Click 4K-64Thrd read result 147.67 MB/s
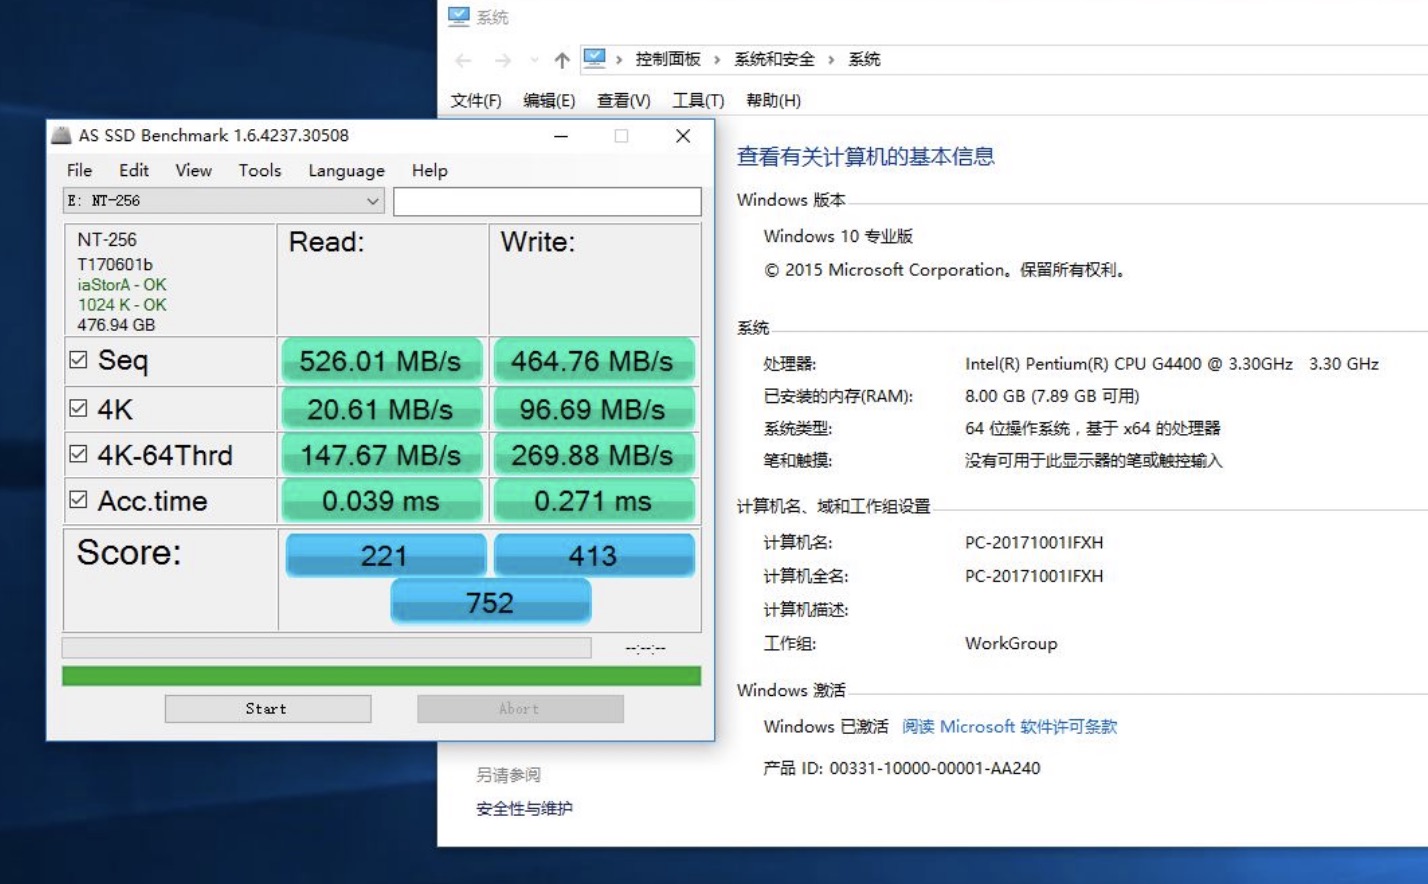The width and height of the screenshot is (1428, 884). point(380,455)
